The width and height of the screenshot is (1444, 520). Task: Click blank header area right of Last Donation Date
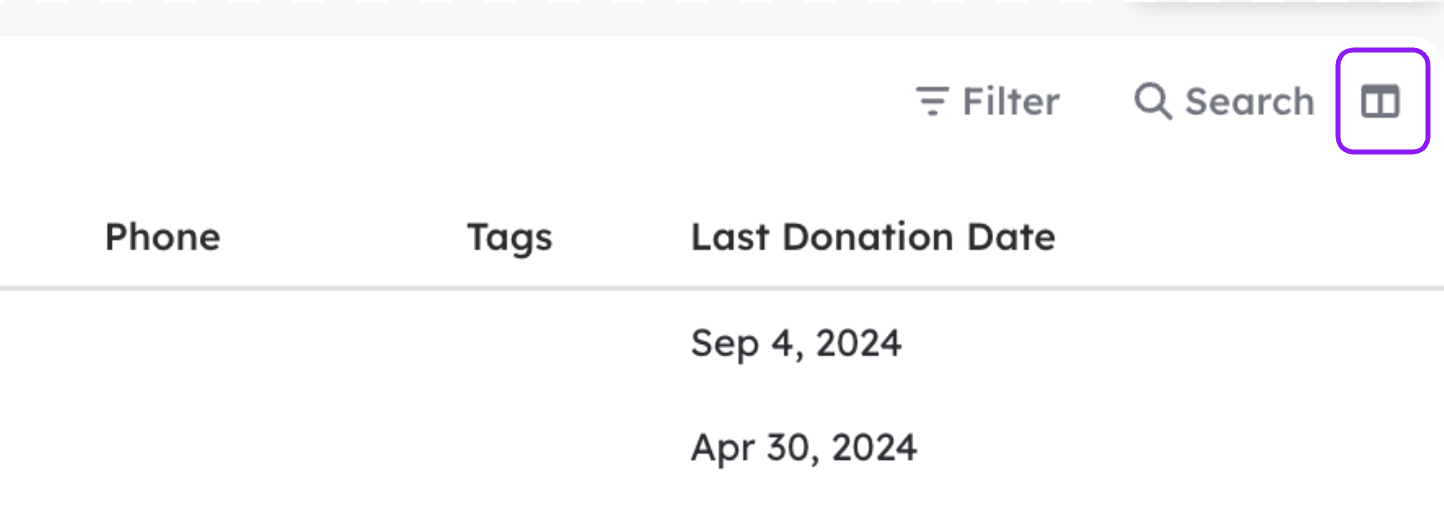coord(1250,237)
